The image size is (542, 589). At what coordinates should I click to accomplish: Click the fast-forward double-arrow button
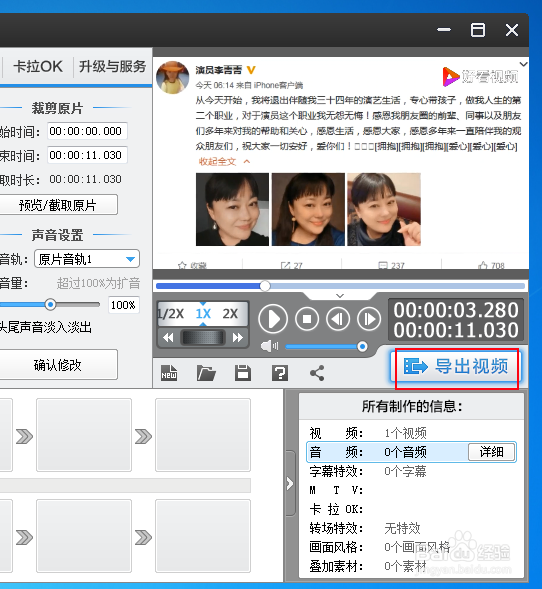point(237,338)
